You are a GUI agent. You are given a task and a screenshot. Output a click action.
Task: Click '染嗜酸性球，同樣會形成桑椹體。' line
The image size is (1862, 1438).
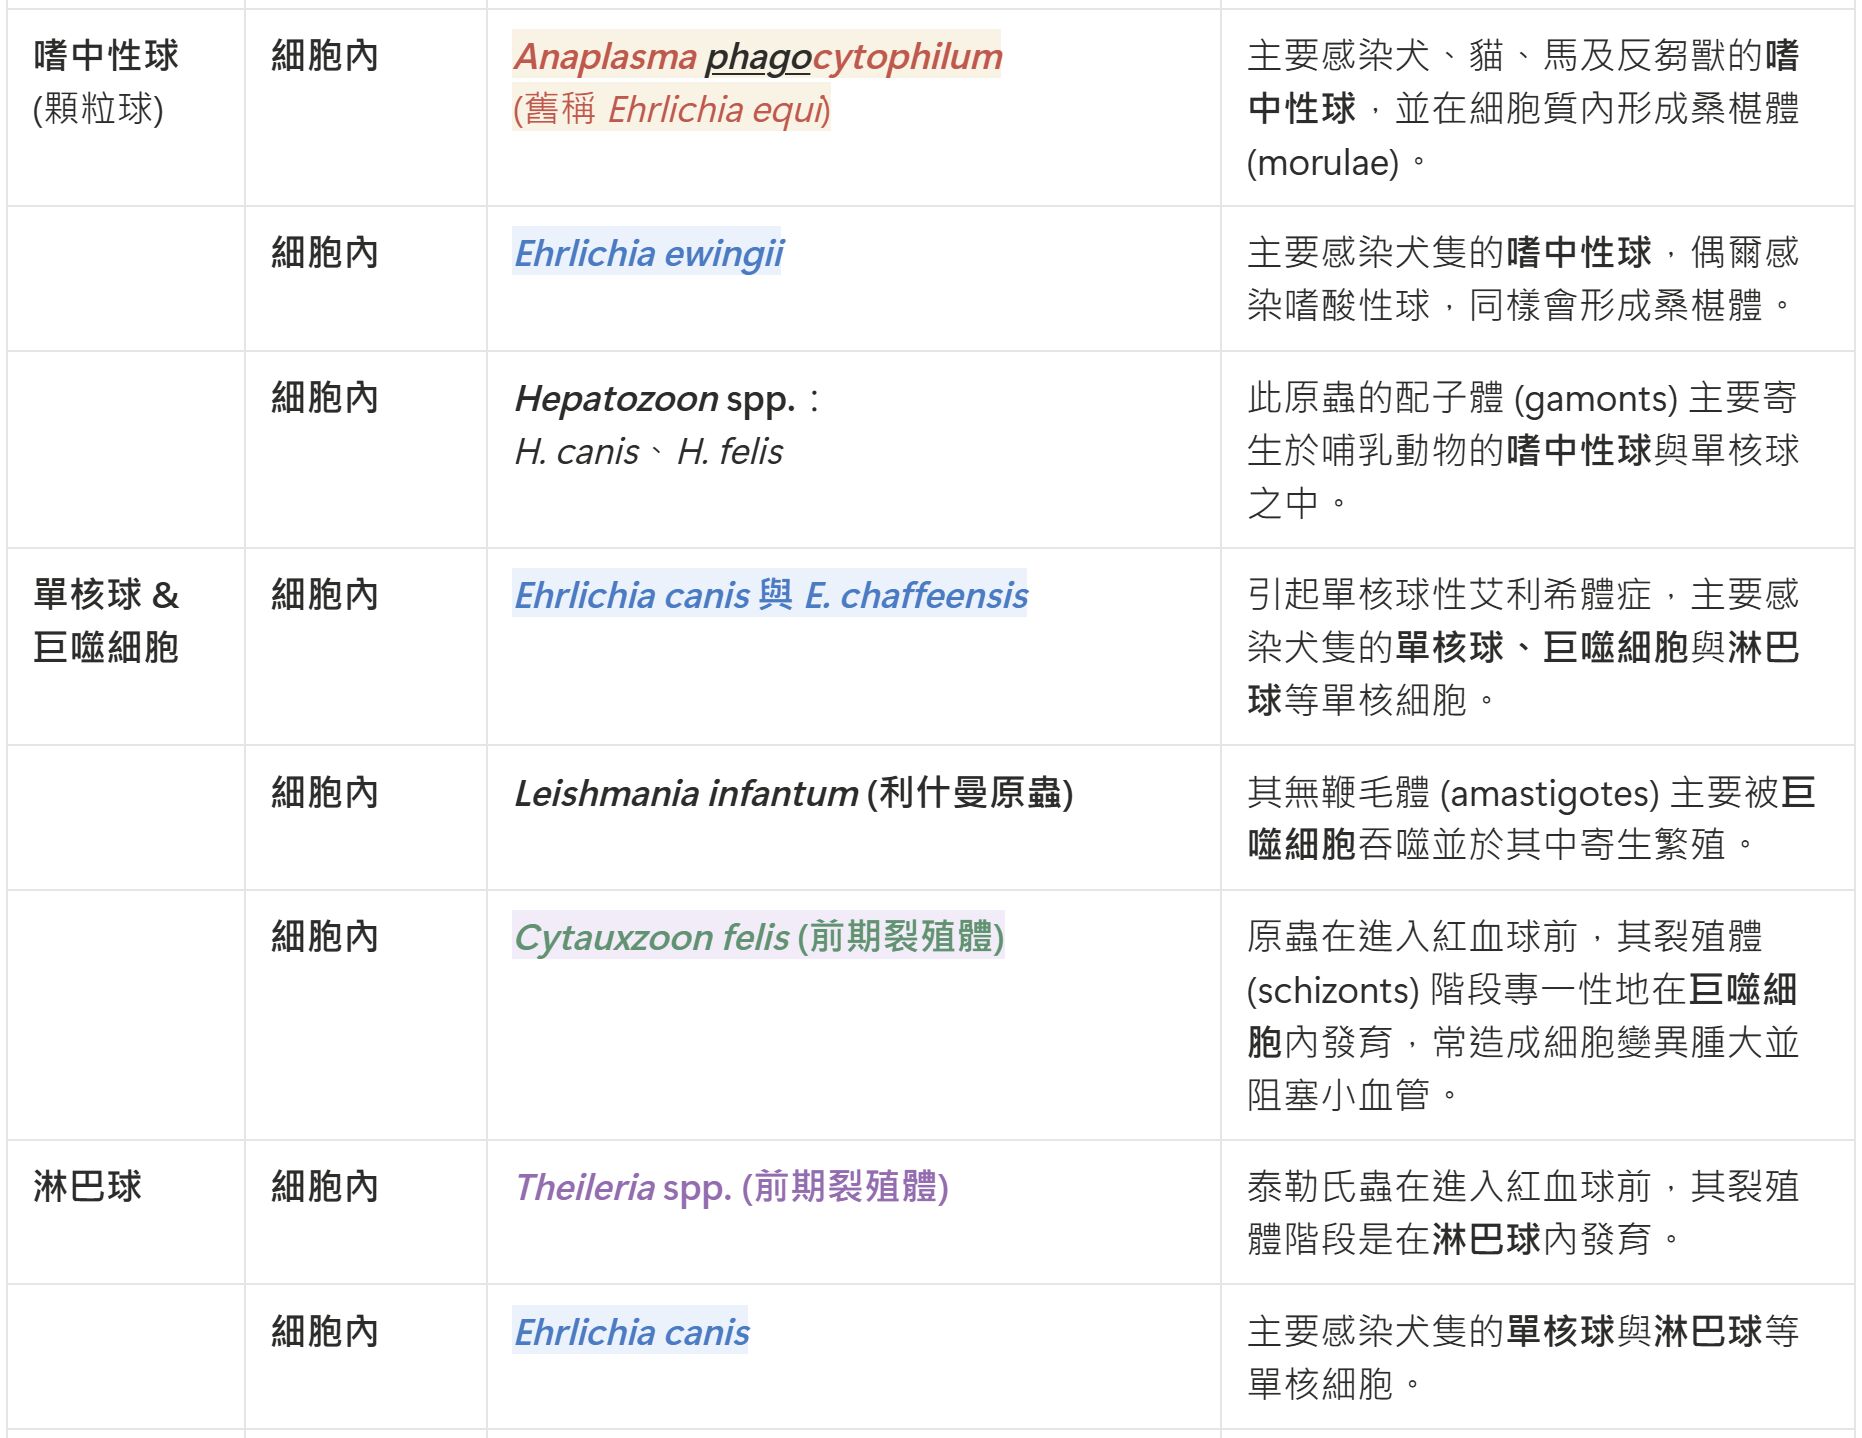pyautogui.click(x=1520, y=305)
